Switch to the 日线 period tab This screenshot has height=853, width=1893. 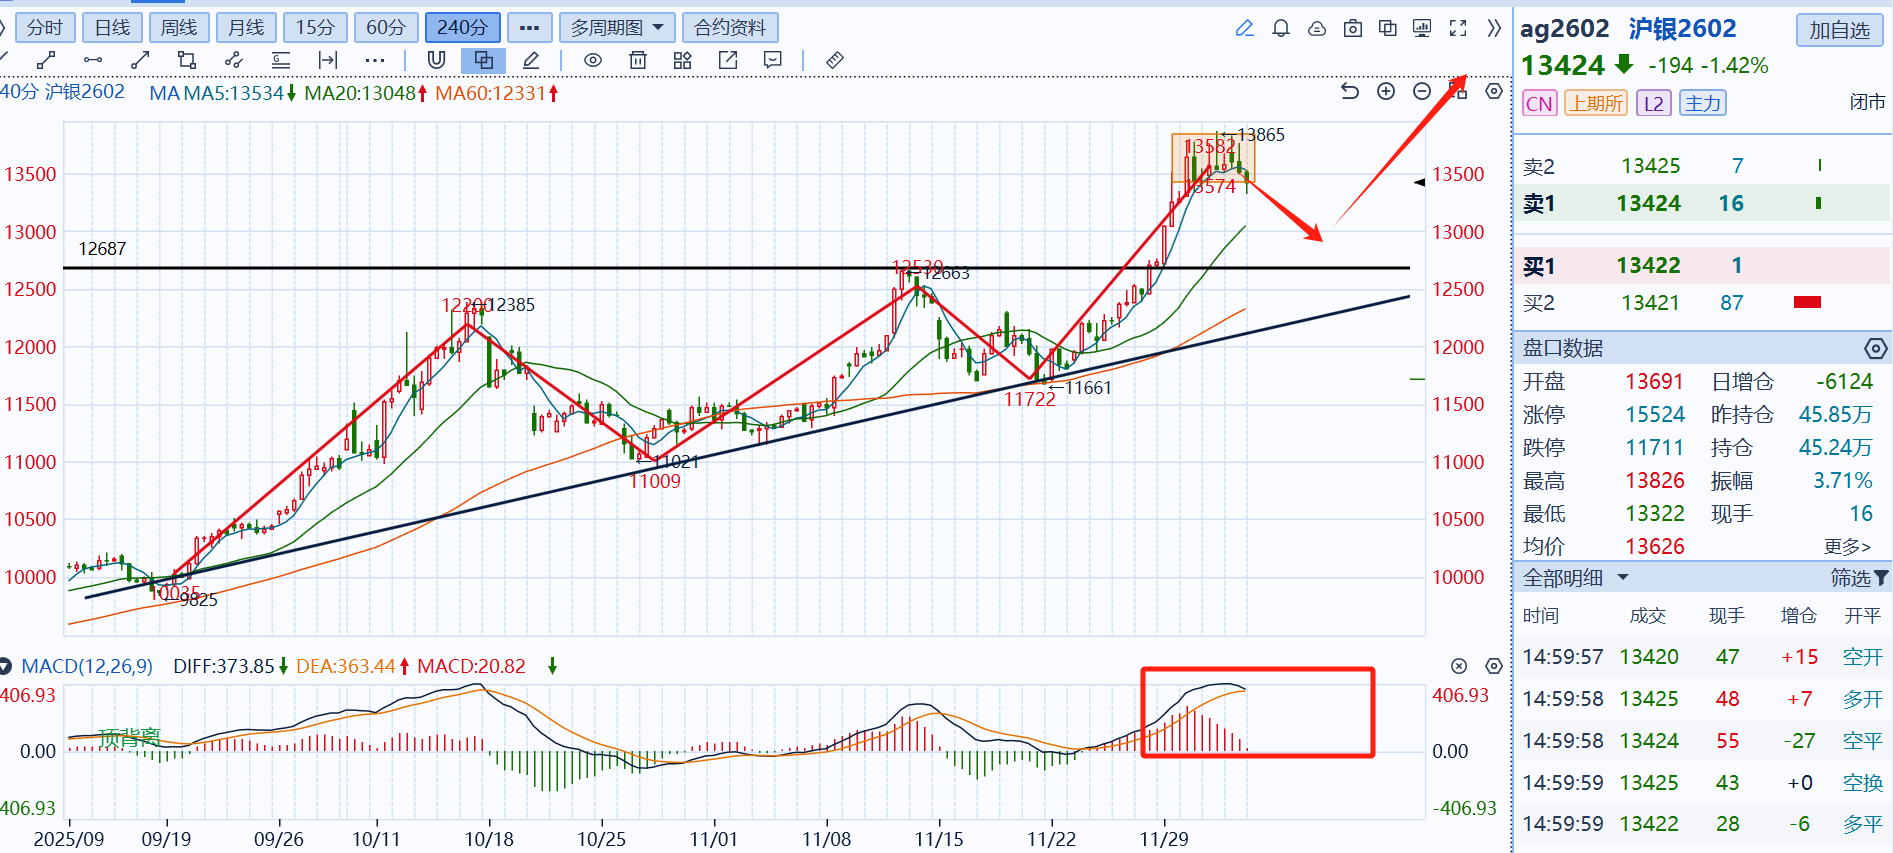tap(112, 28)
